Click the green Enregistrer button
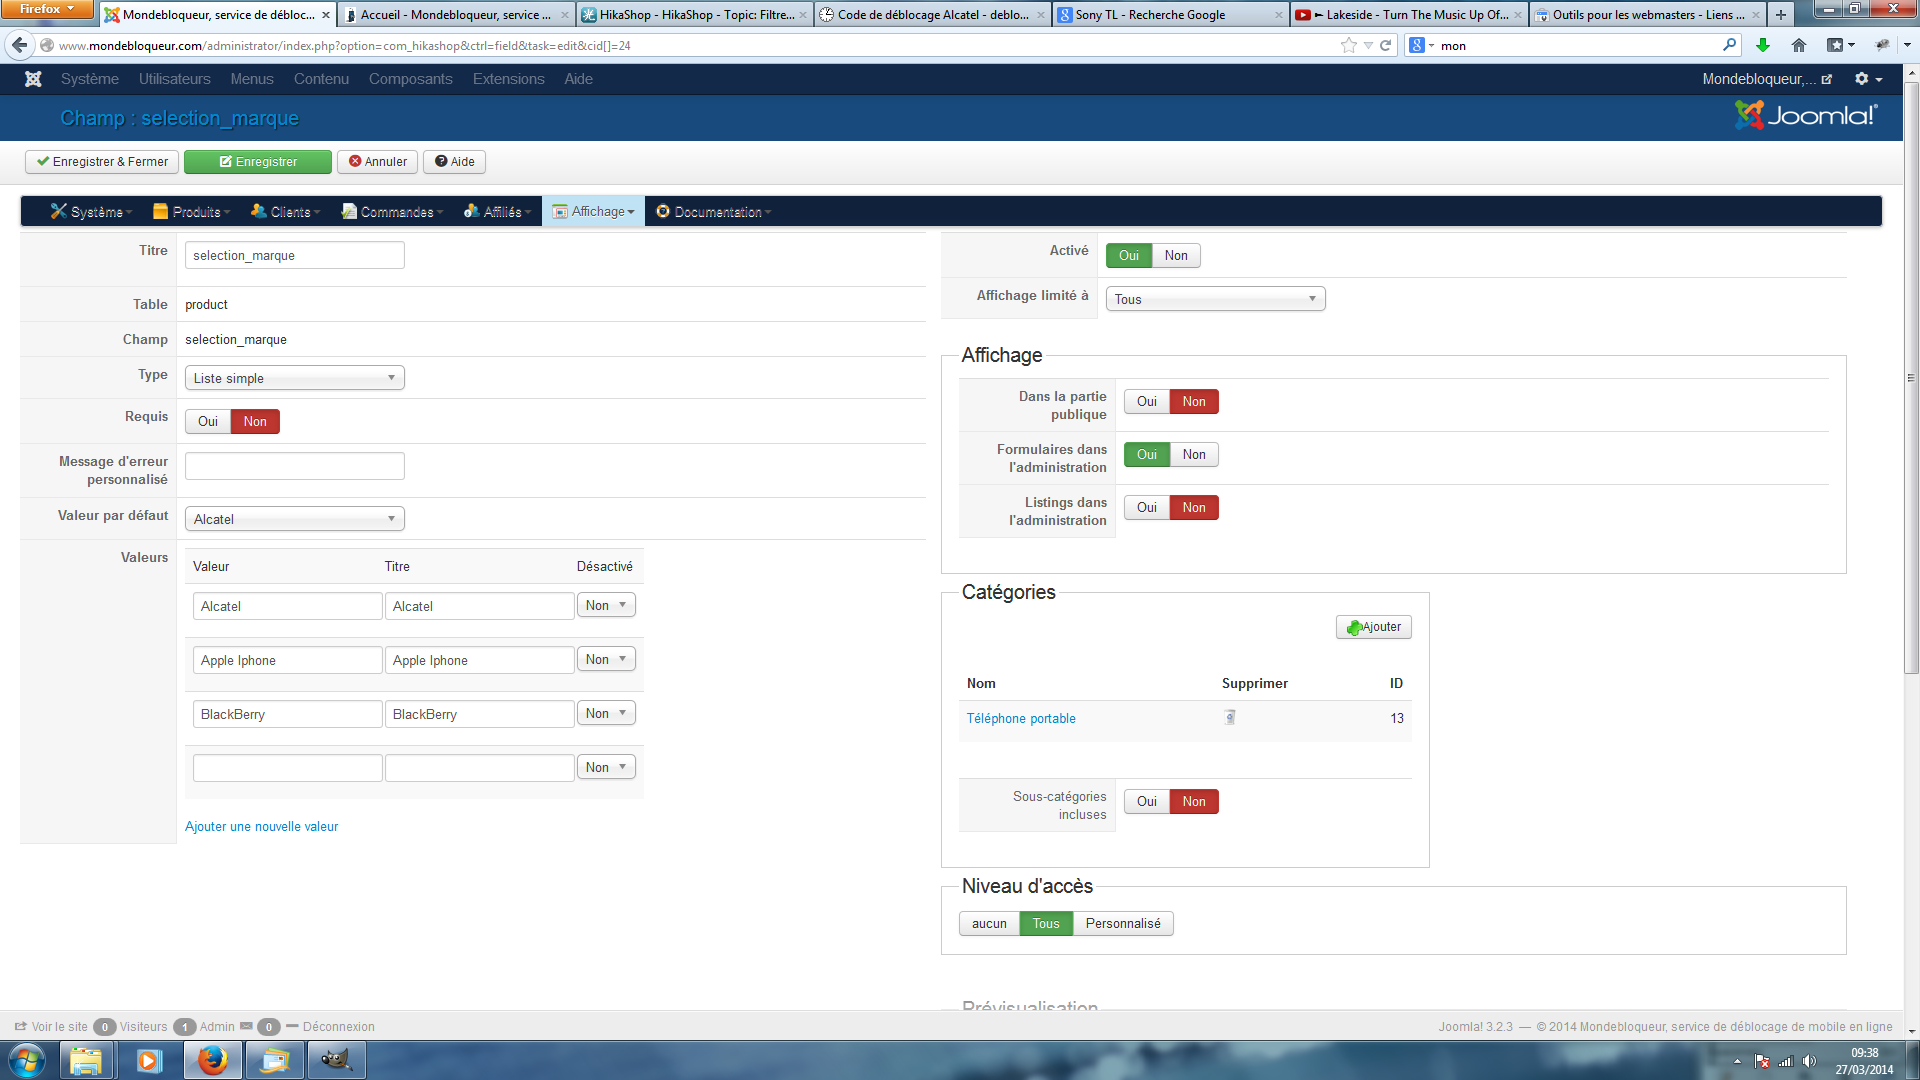 click(x=258, y=162)
